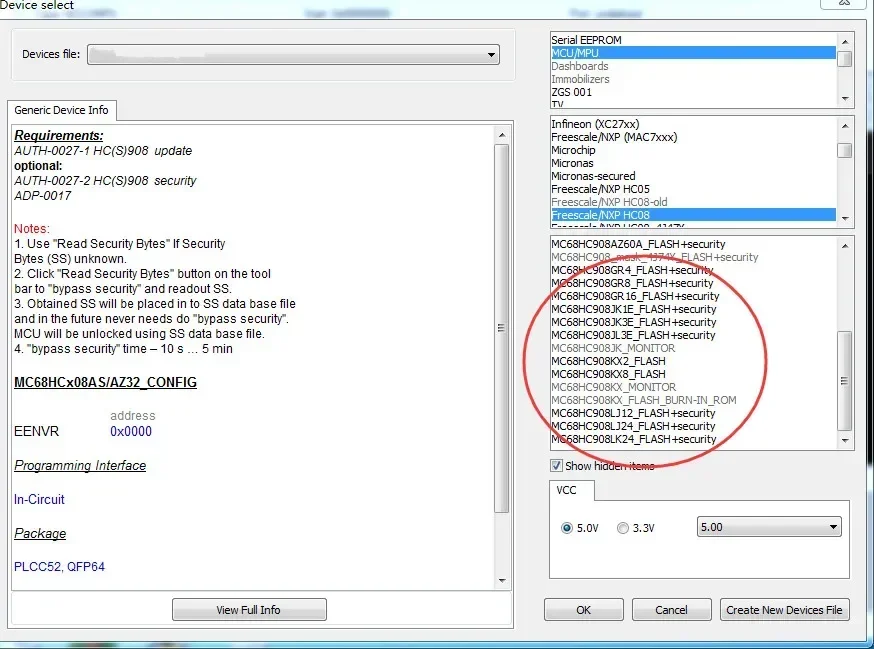Select ZGS 001 category entry
874x649 pixels.
click(693, 92)
